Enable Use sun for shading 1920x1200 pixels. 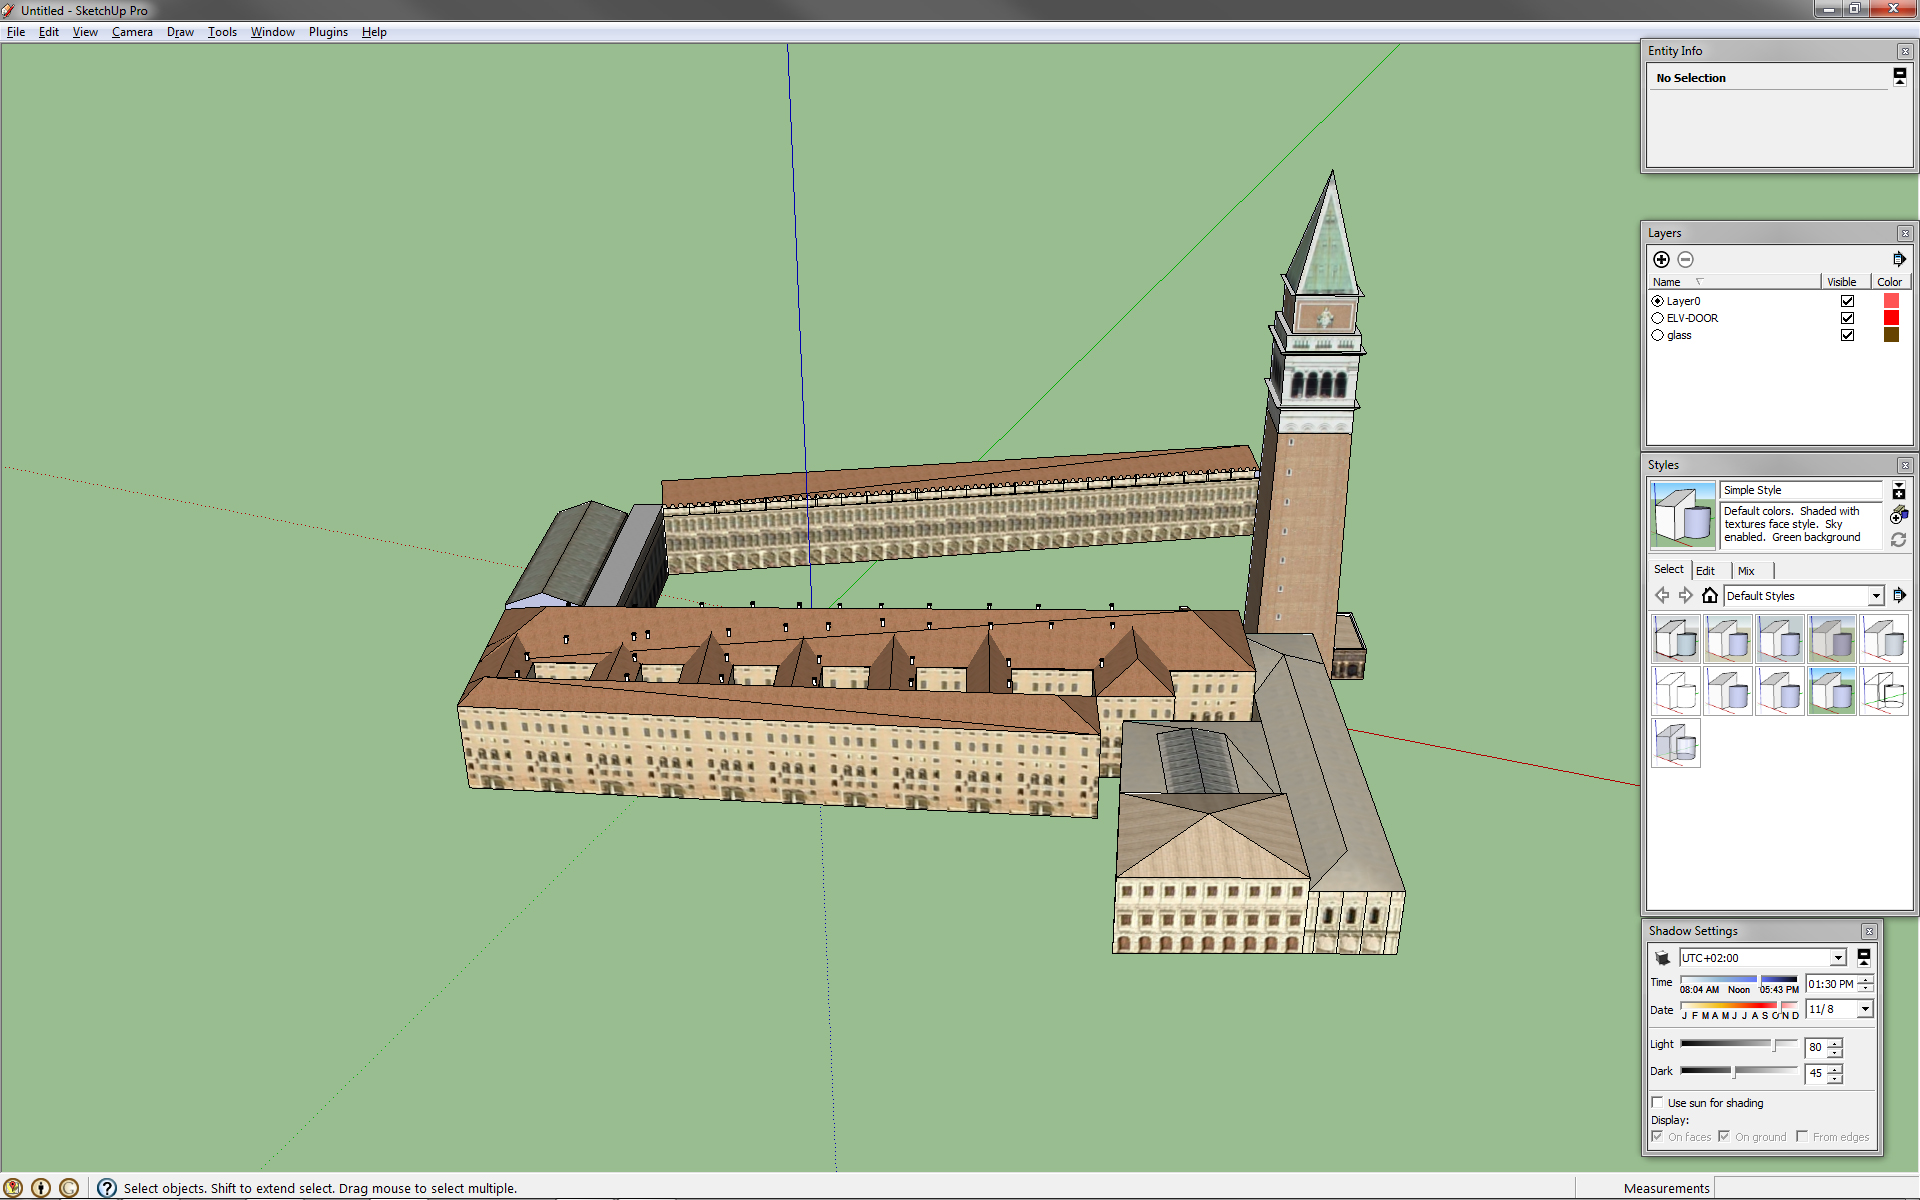coord(1657,1103)
